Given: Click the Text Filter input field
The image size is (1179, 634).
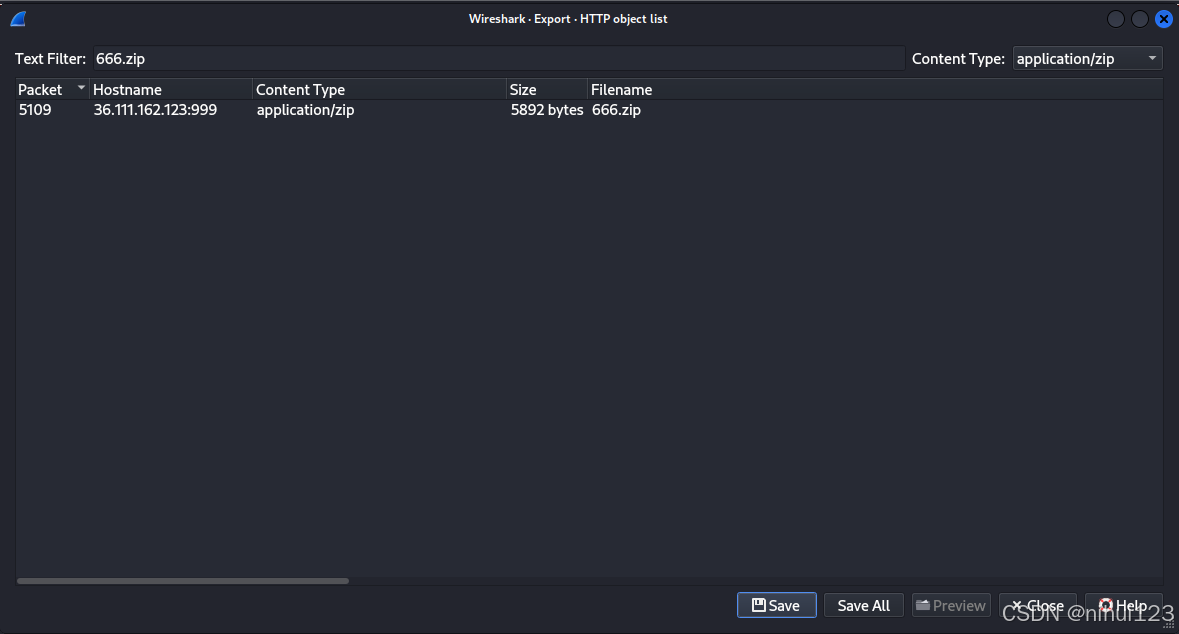Looking at the screenshot, I should point(499,59).
